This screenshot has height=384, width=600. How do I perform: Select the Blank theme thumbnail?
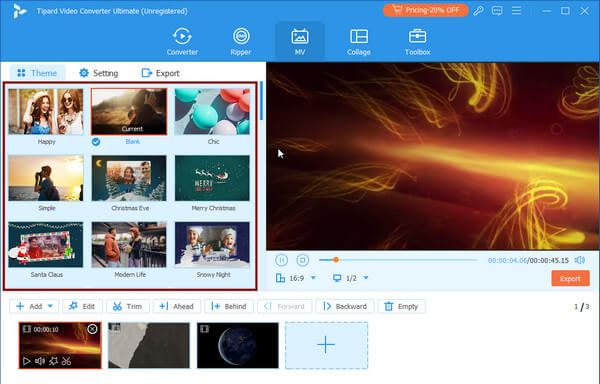129,112
